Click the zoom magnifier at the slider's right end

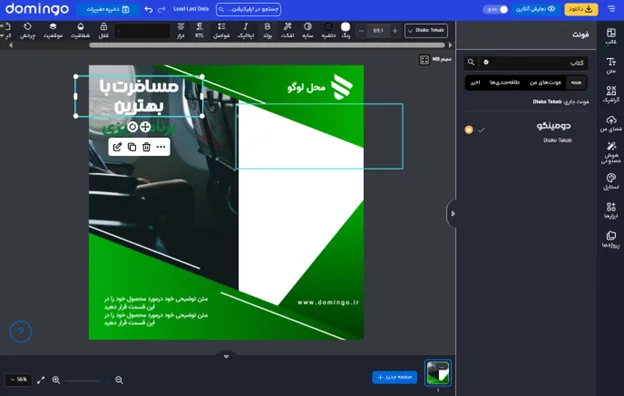click(119, 380)
